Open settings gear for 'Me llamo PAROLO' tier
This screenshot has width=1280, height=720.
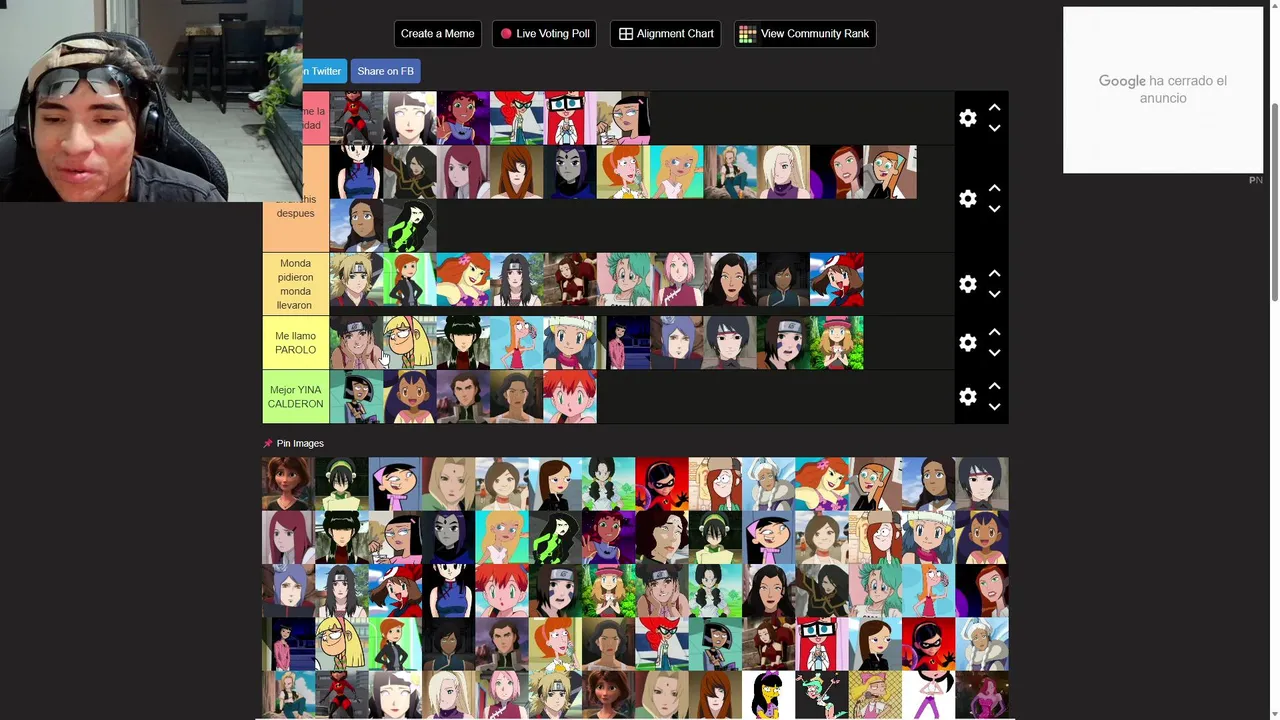[x=967, y=343]
